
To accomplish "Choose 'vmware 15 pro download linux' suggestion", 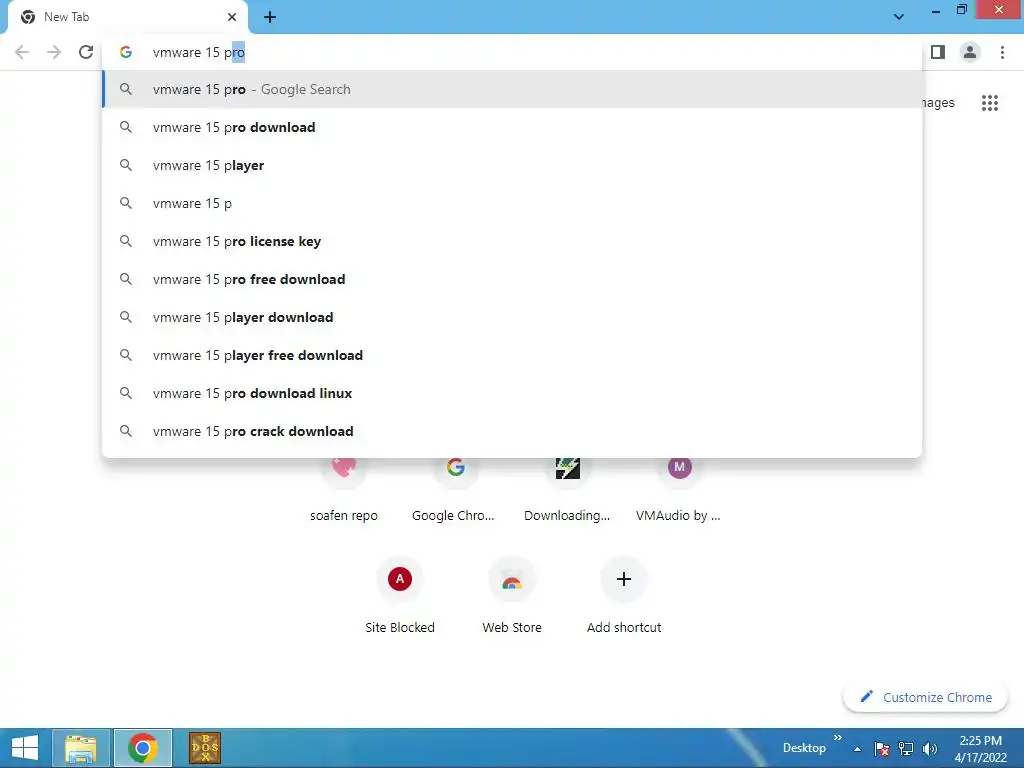I will pyautogui.click(x=512, y=393).
